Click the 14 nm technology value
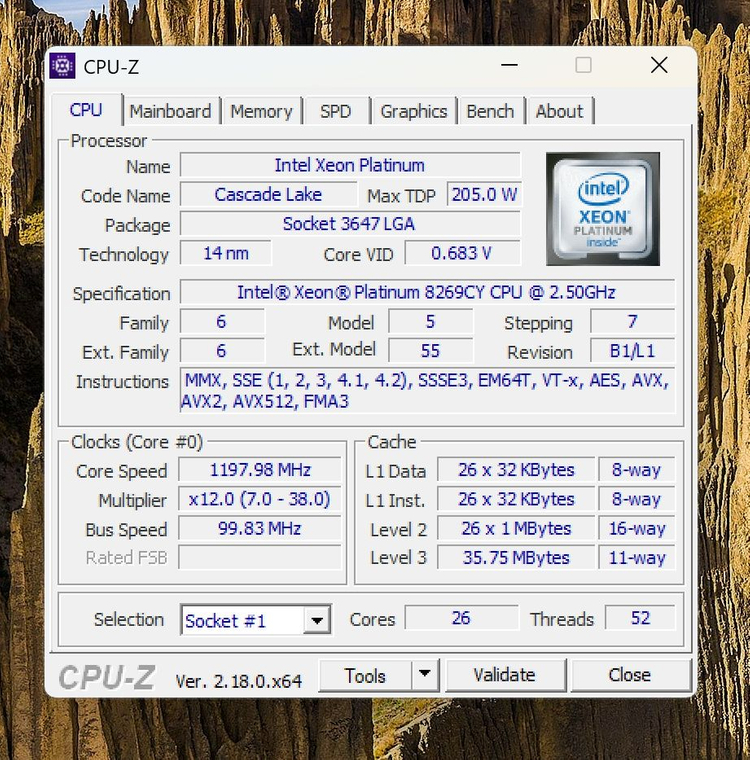This screenshot has height=760, width=750. click(x=226, y=253)
